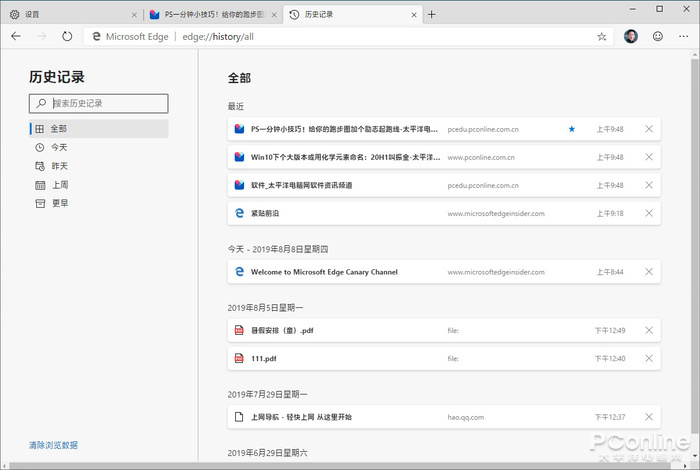Image resolution: width=700 pixels, height=470 pixels.
Task: Click the 清除浏览数据 link
Action: (x=53, y=445)
